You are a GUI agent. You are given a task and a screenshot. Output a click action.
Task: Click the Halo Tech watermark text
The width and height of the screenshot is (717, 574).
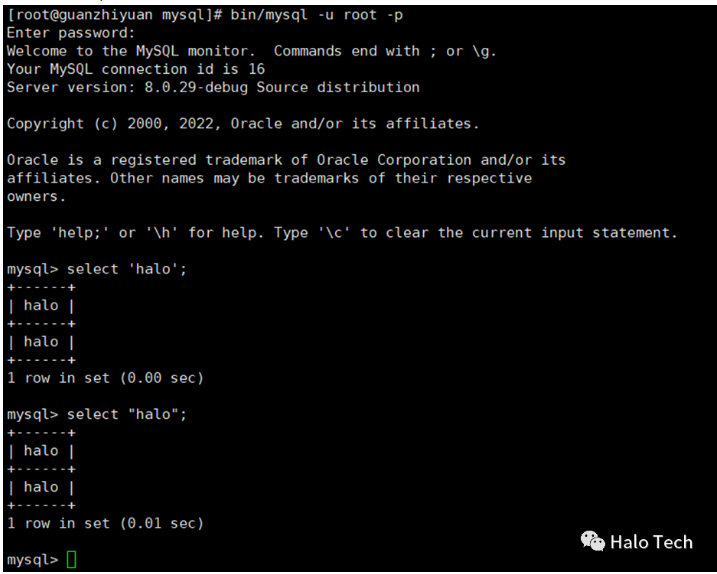point(651,541)
